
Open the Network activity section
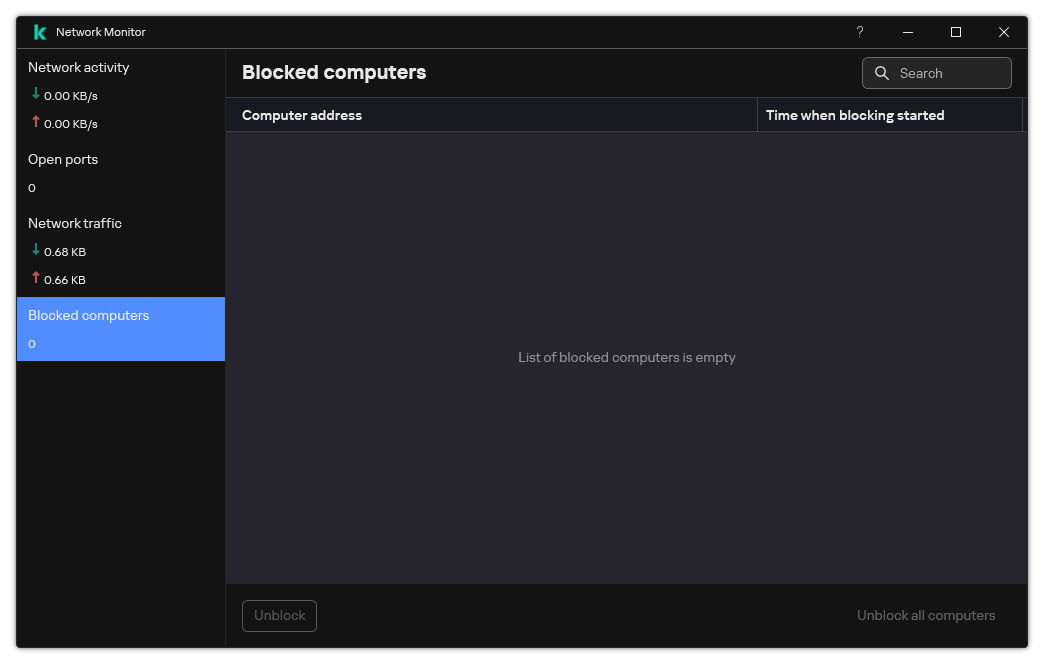pos(78,67)
